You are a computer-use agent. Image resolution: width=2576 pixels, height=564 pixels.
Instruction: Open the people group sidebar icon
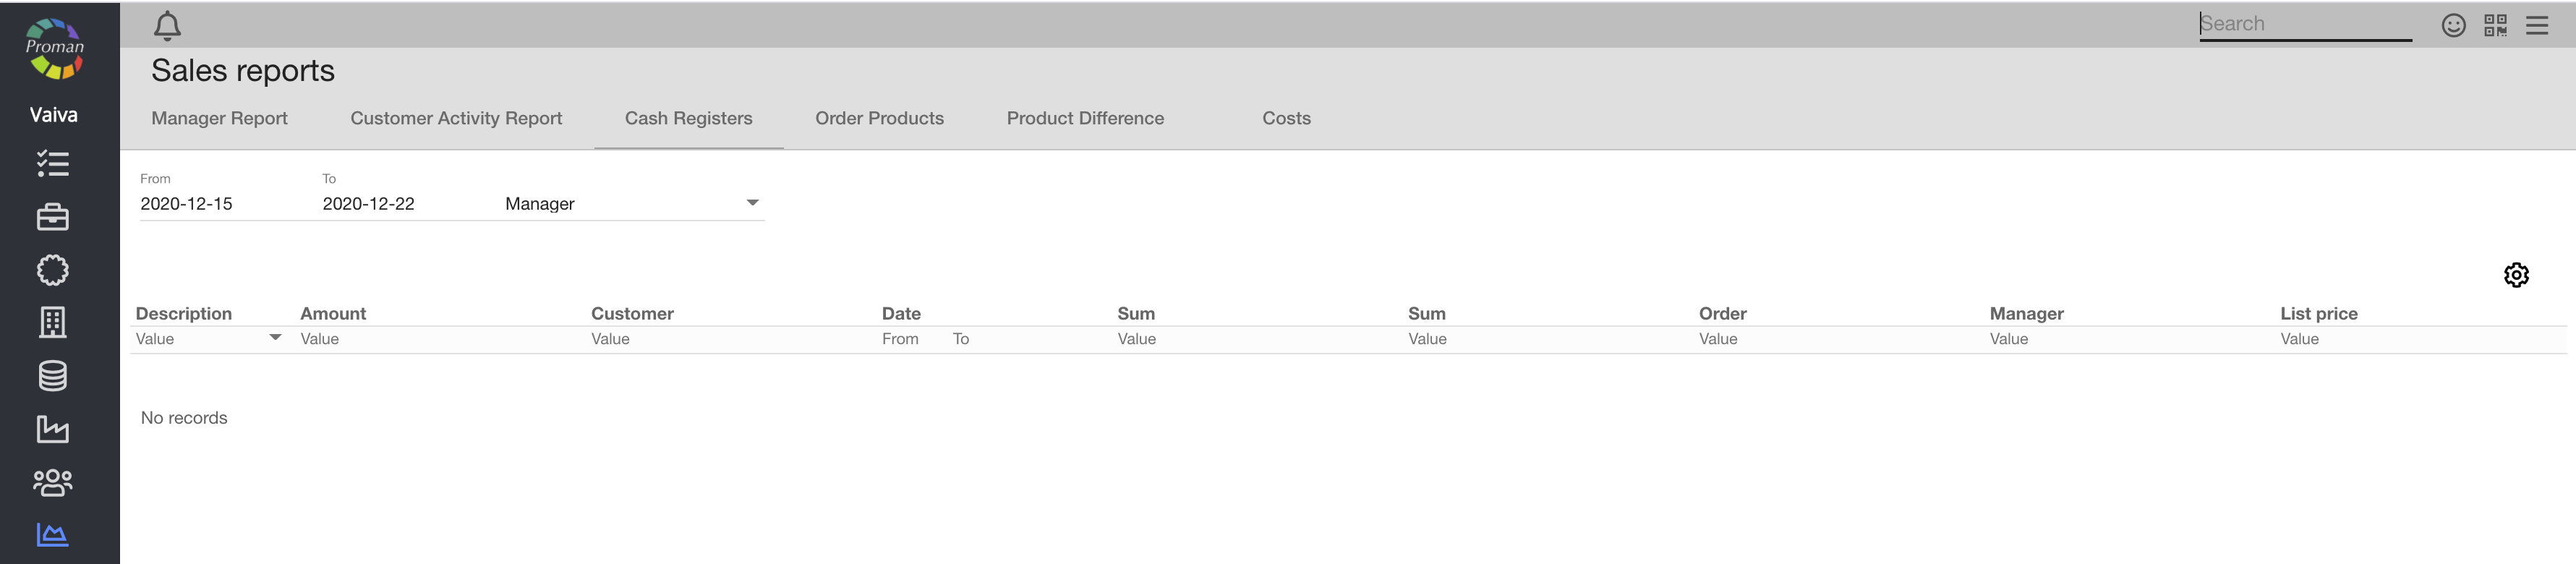pos(53,482)
